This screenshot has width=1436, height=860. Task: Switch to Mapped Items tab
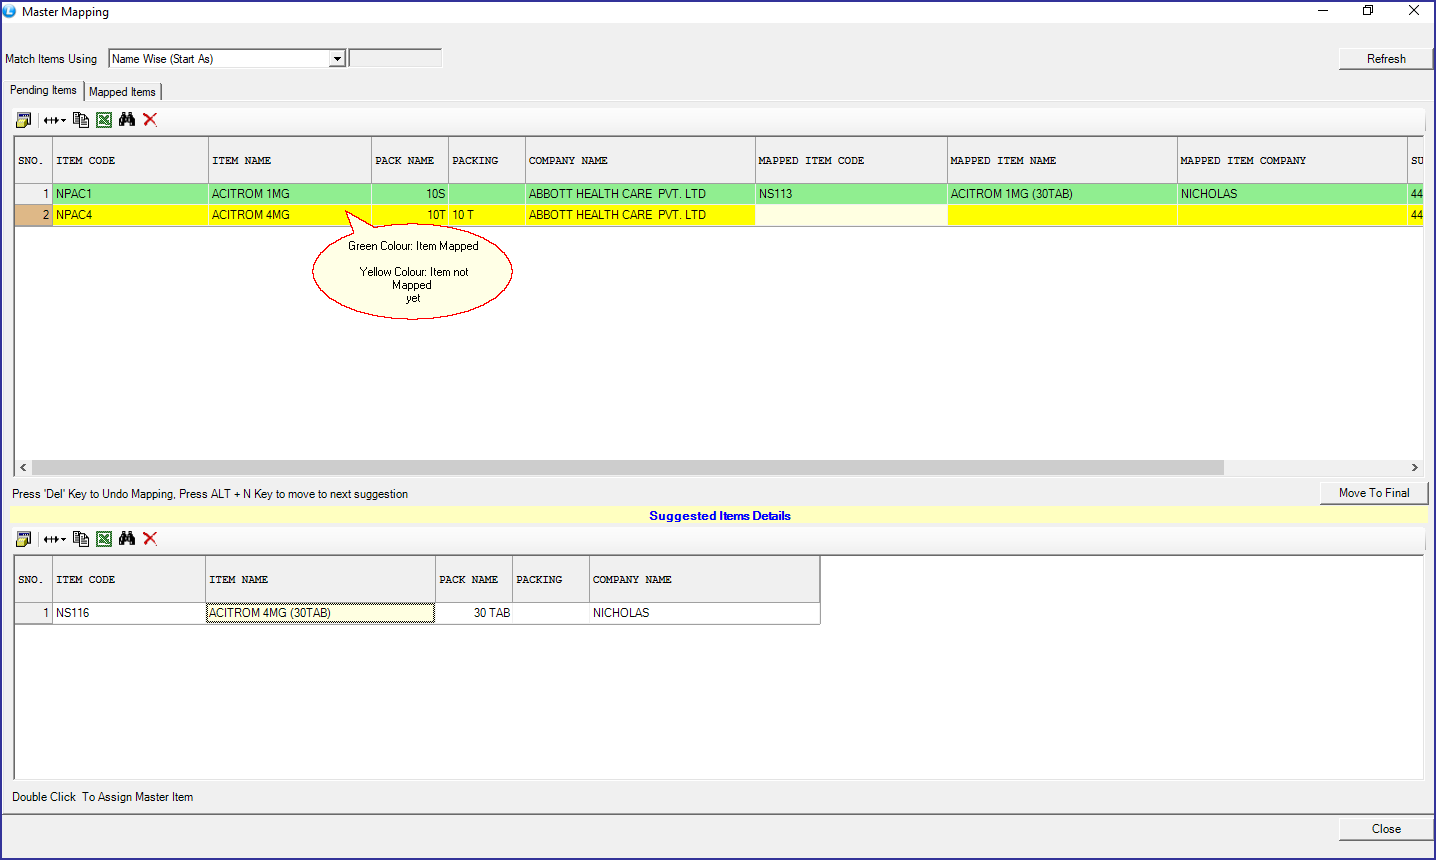122,92
